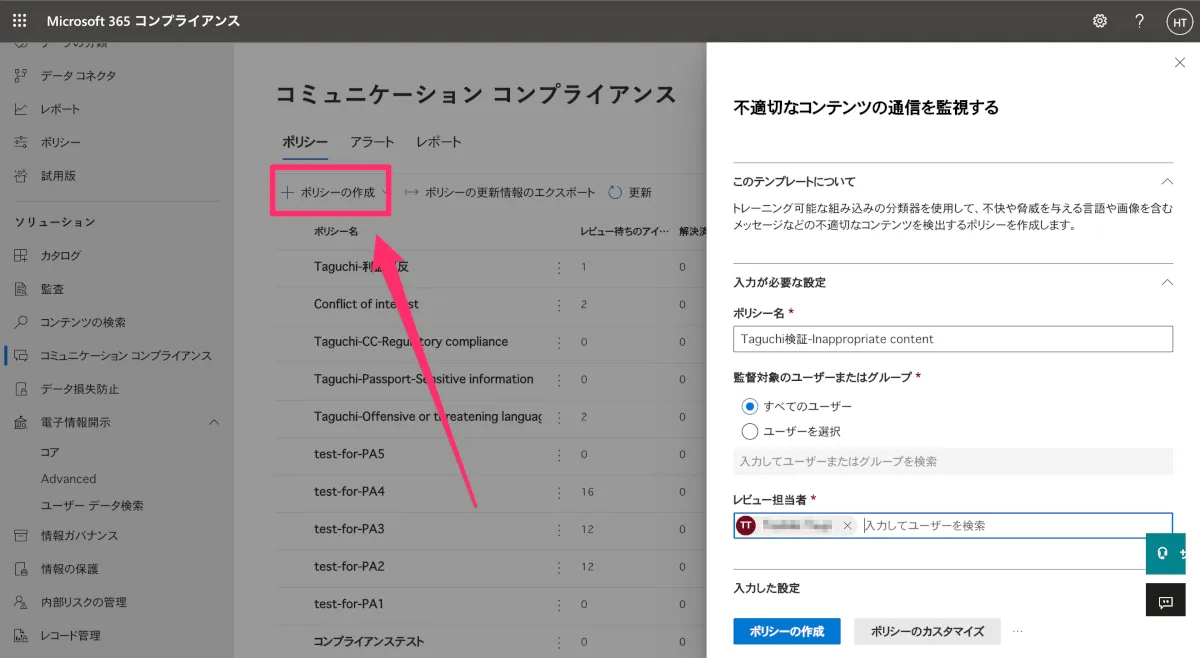The image size is (1200, 658).
Task: Open the test-for-PA5 policy row
Action: (x=349, y=454)
